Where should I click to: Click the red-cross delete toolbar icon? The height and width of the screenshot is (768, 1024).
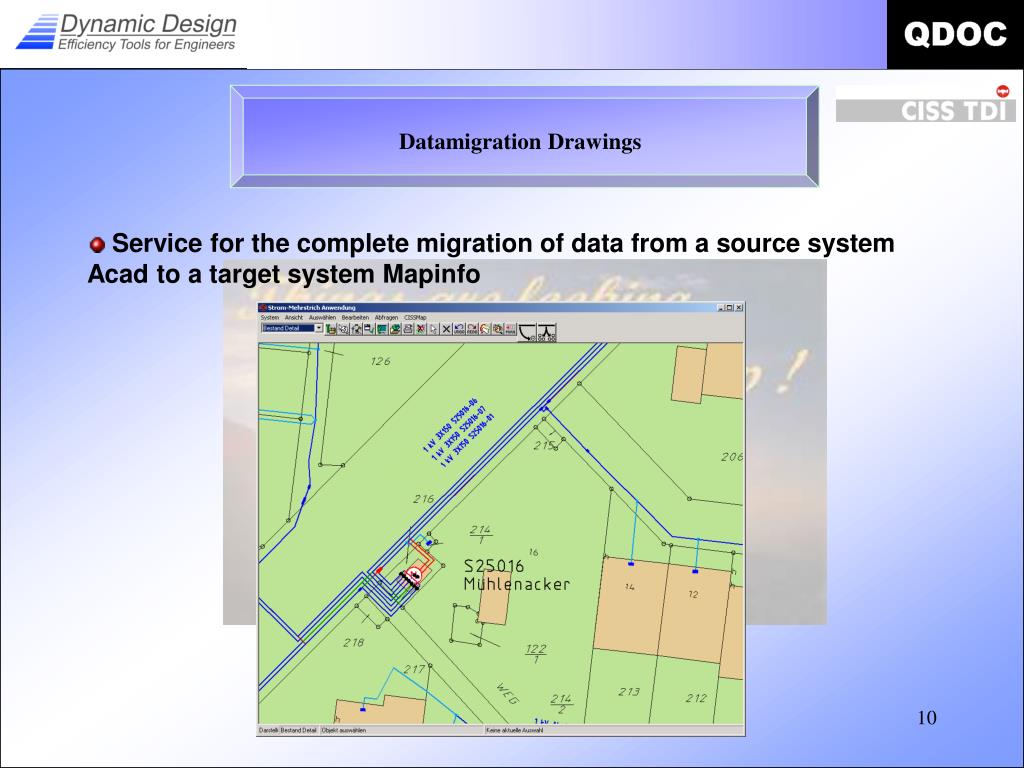[x=421, y=329]
